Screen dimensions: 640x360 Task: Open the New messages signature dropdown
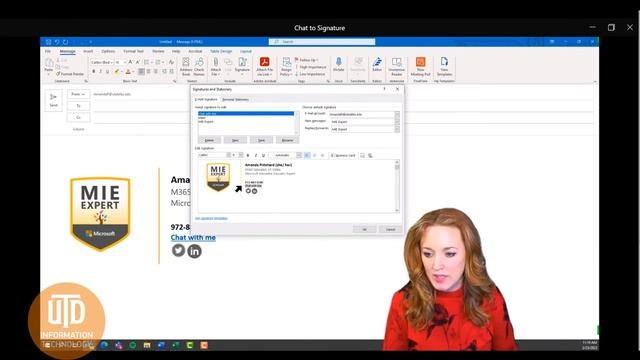pyautogui.click(x=397, y=122)
